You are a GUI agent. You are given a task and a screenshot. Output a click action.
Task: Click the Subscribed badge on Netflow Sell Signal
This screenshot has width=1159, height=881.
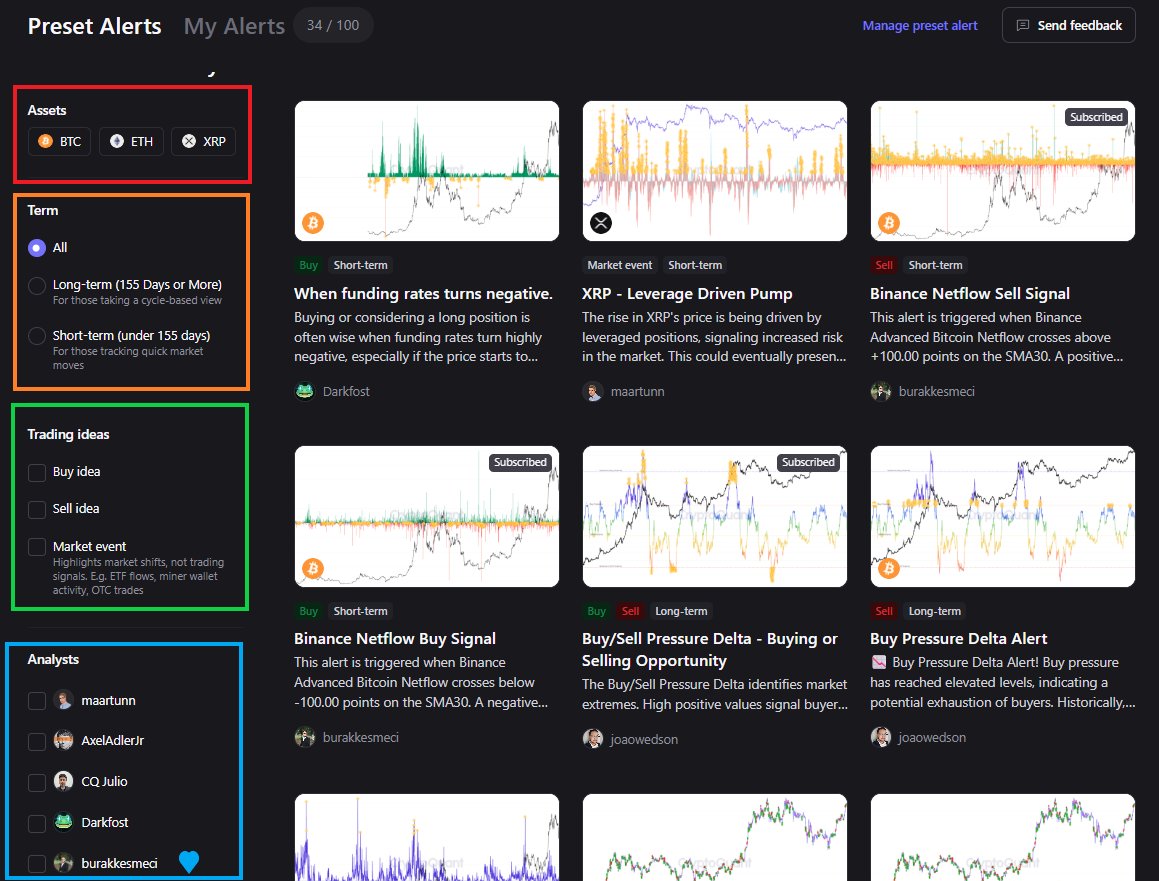(1096, 117)
